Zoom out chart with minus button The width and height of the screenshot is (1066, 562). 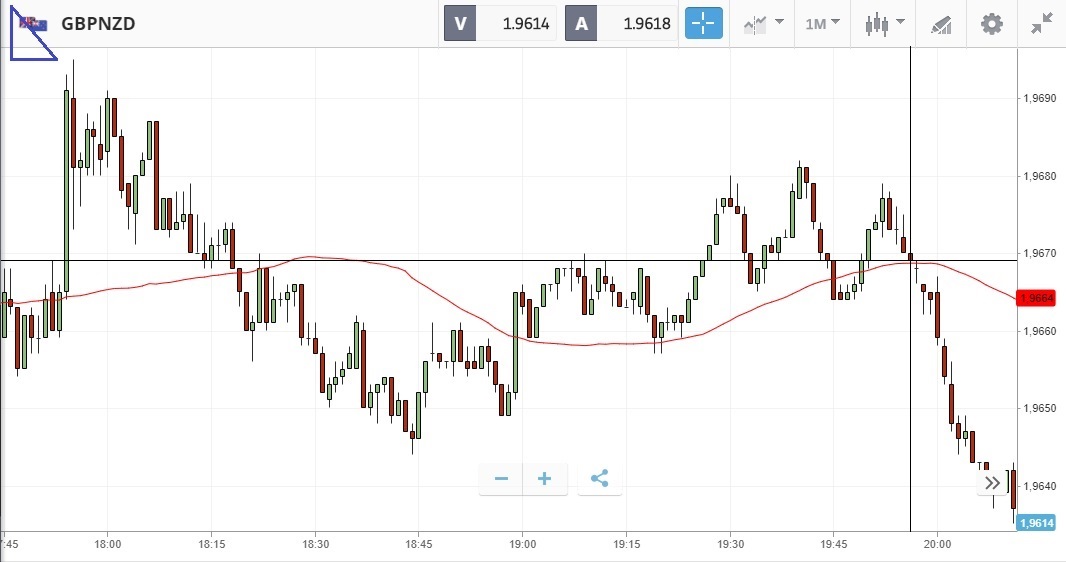click(x=502, y=479)
